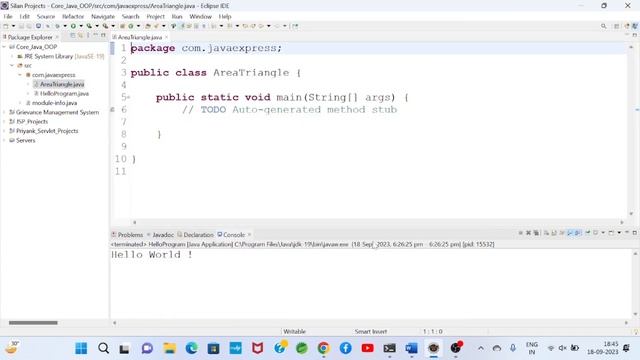The image size is (640, 360).
Task: Toggle Pin Console button
Action: 588,233
